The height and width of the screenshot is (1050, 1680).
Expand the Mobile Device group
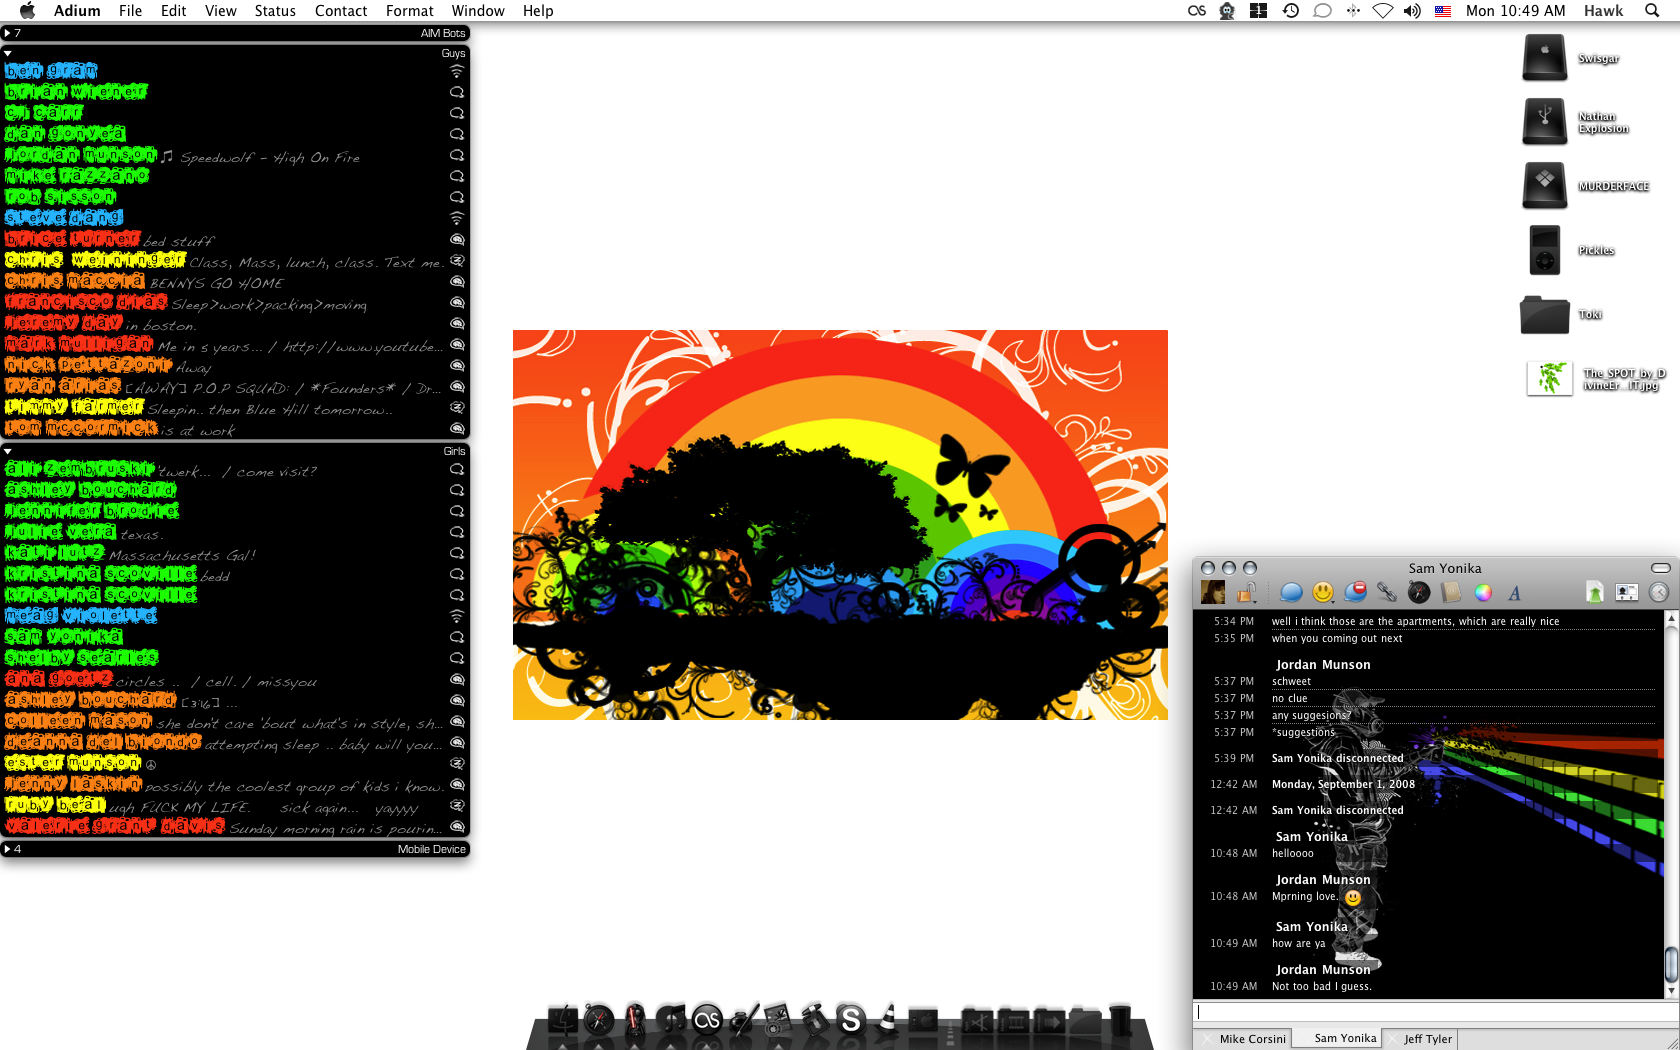coord(8,849)
